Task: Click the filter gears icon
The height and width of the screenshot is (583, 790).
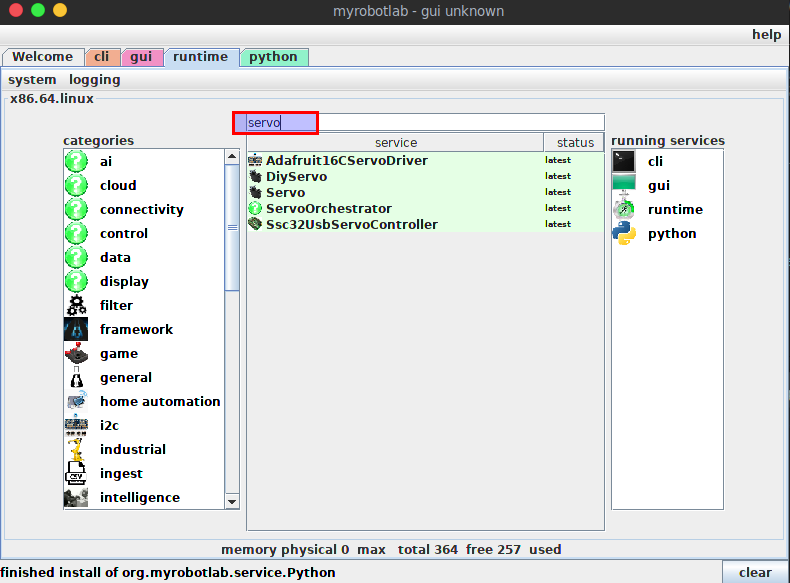Action: tap(76, 305)
